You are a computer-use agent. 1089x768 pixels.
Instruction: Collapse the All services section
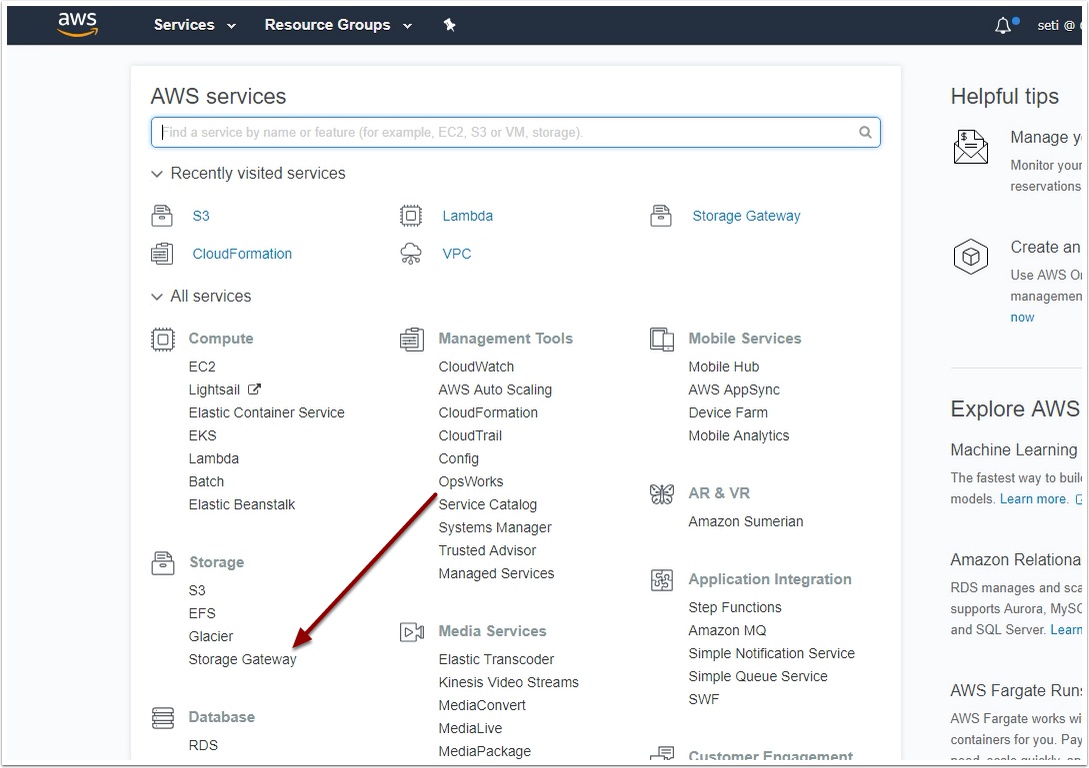click(x=201, y=296)
